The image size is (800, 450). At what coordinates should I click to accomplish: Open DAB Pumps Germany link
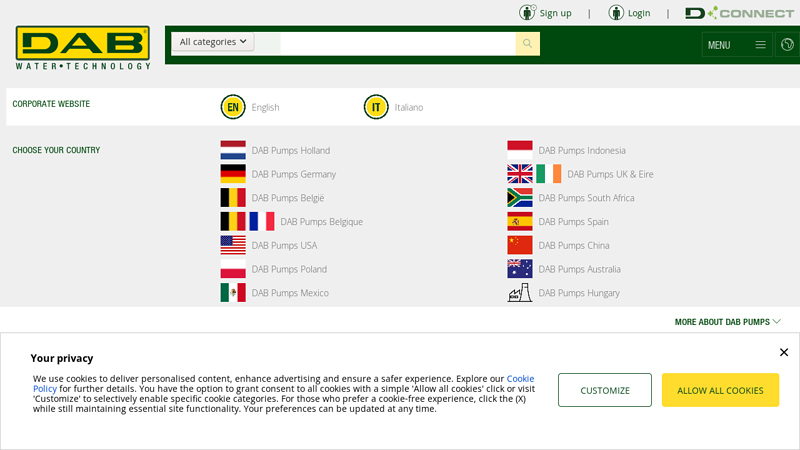[x=294, y=174]
